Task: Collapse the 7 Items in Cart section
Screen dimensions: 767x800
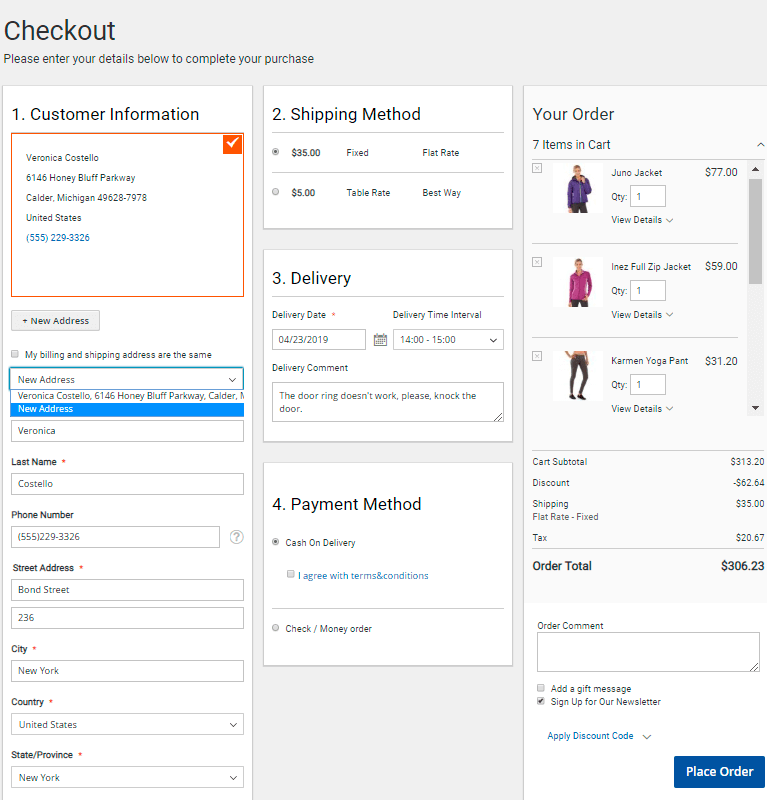Action: click(x=760, y=145)
